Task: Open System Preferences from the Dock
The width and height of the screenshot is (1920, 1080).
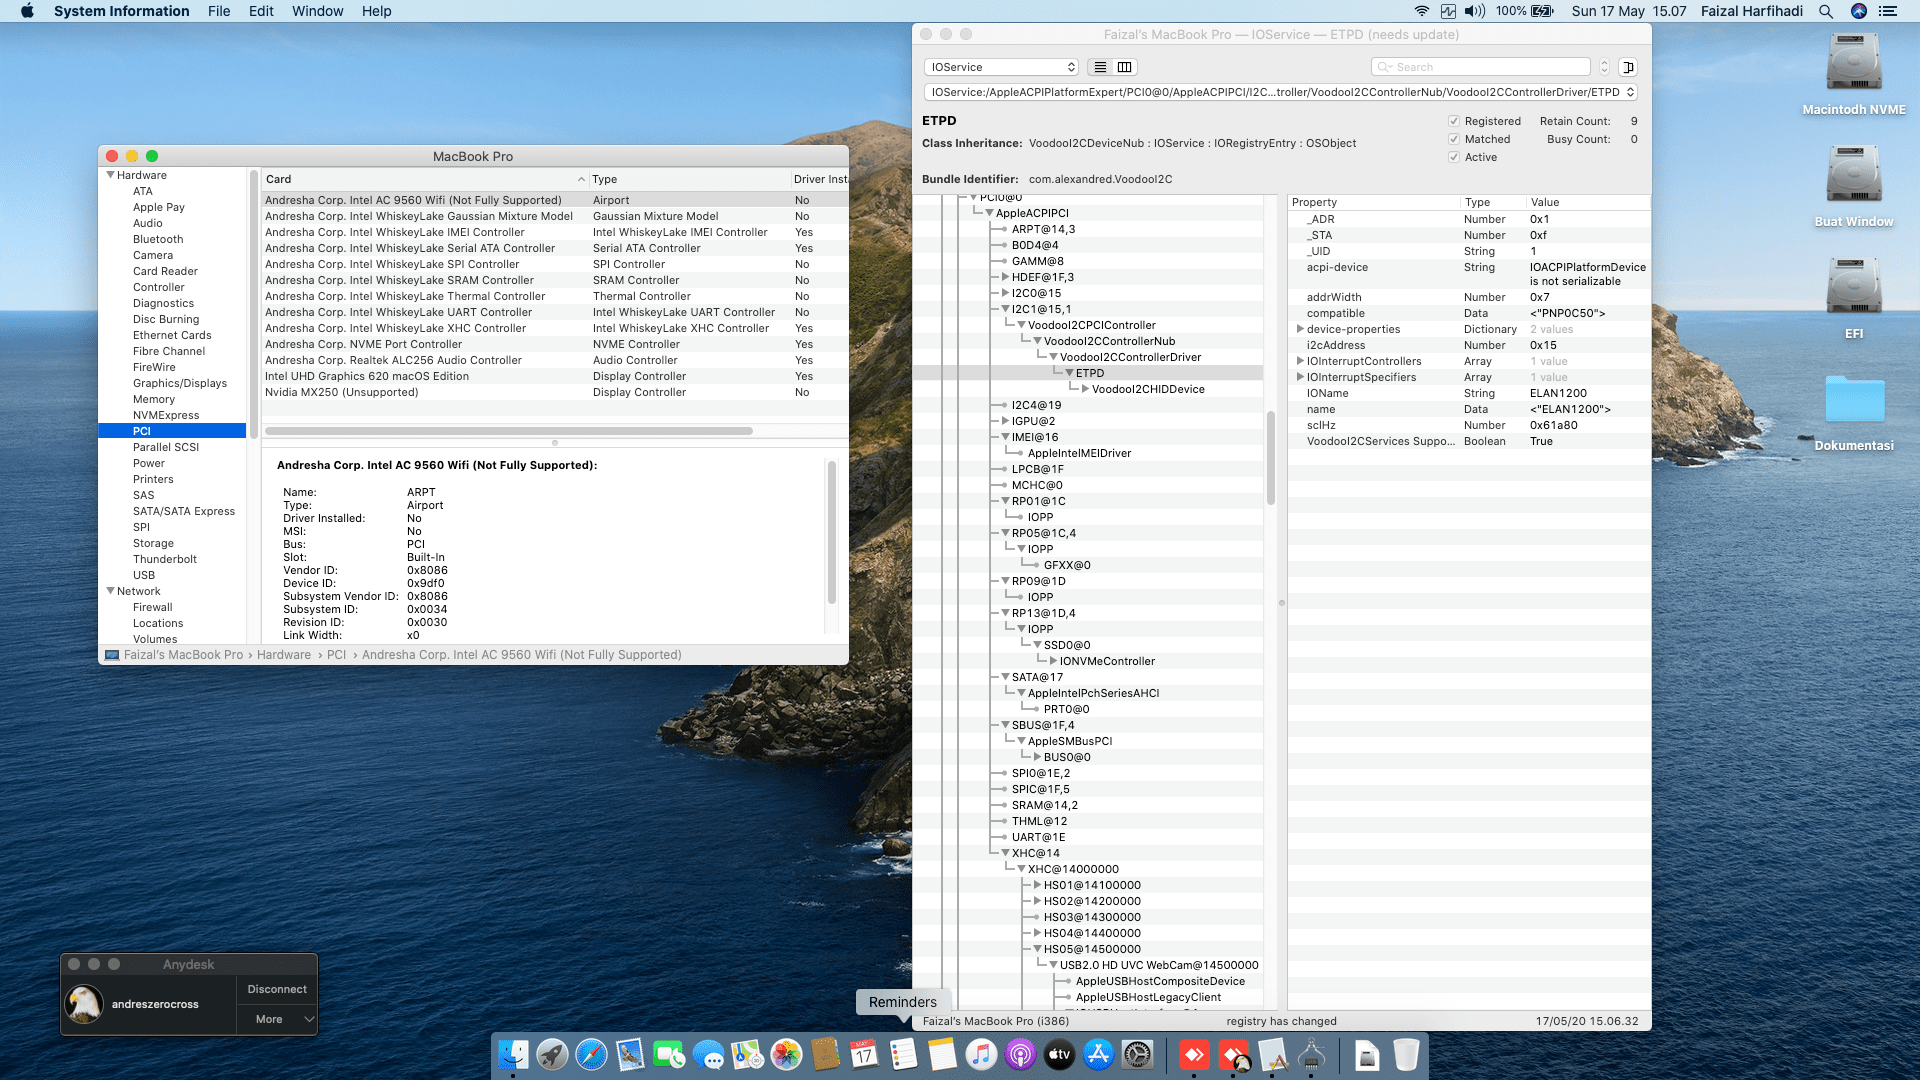Action: point(1137,1054)
